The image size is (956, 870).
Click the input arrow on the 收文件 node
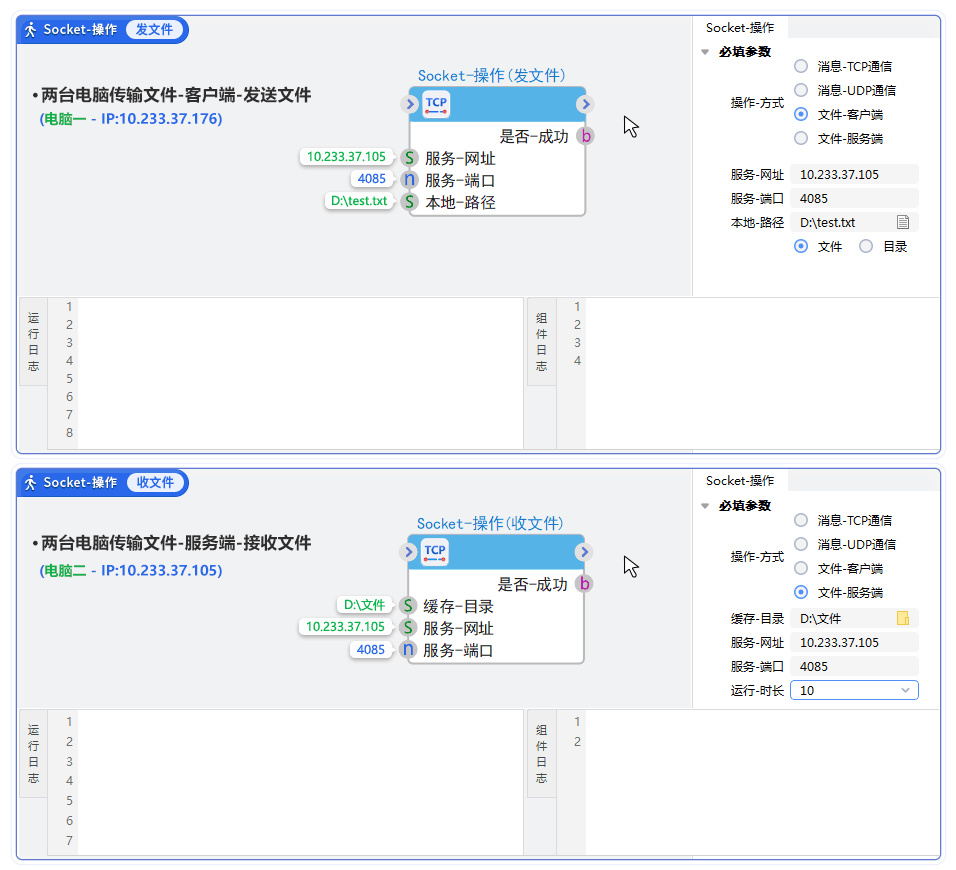coord(408,552)
